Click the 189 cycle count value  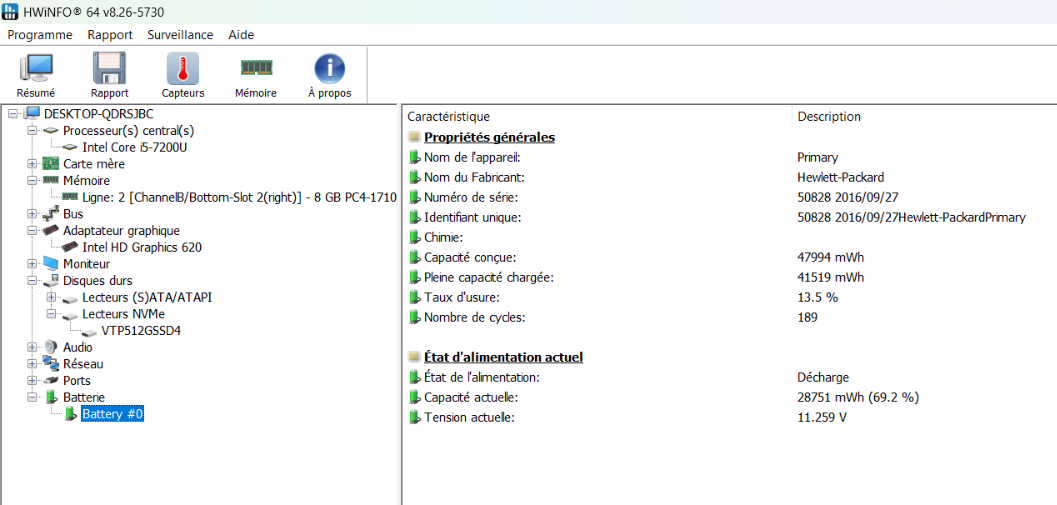point(808,317)
